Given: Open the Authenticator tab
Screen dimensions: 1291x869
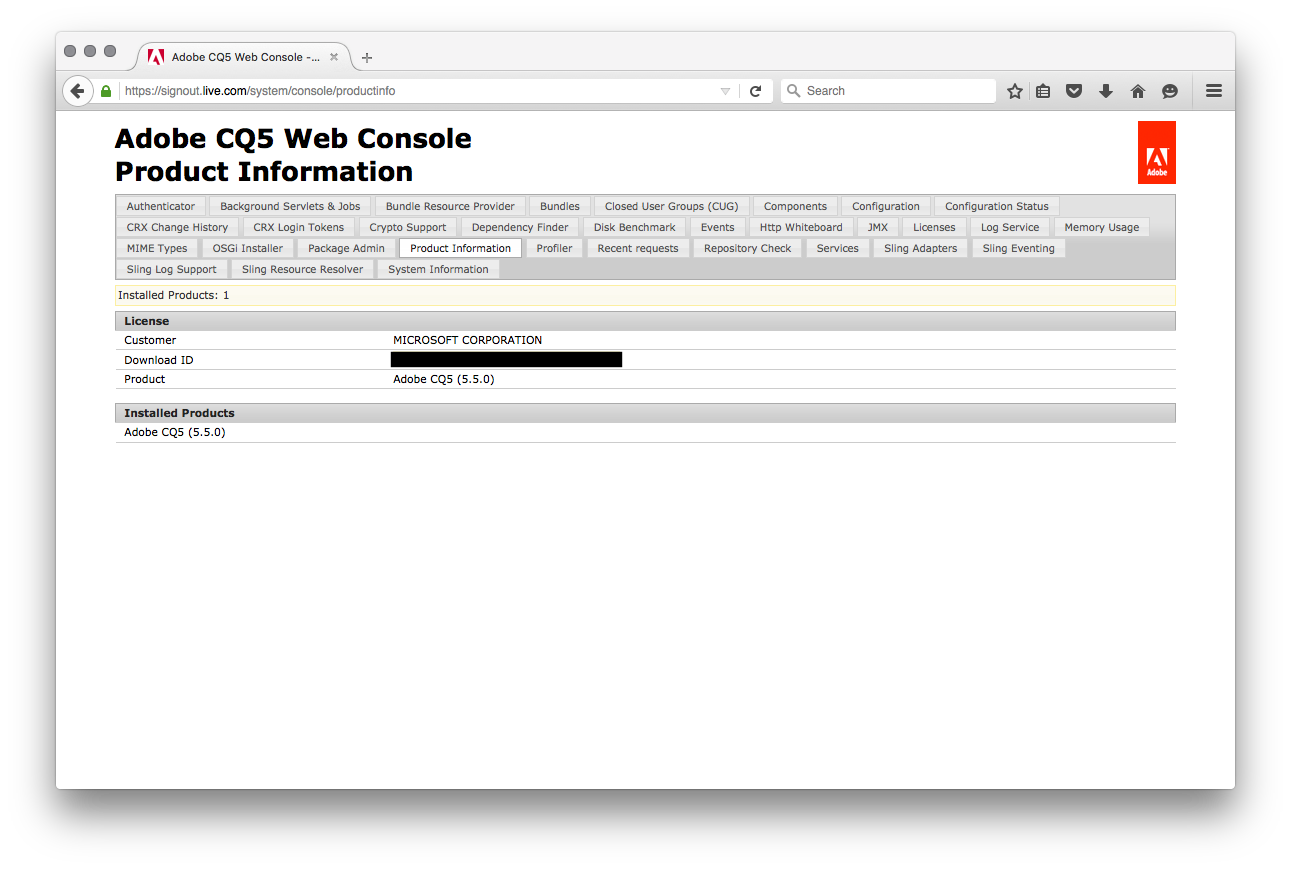Looking at the screenshot, I should [161, 206].
